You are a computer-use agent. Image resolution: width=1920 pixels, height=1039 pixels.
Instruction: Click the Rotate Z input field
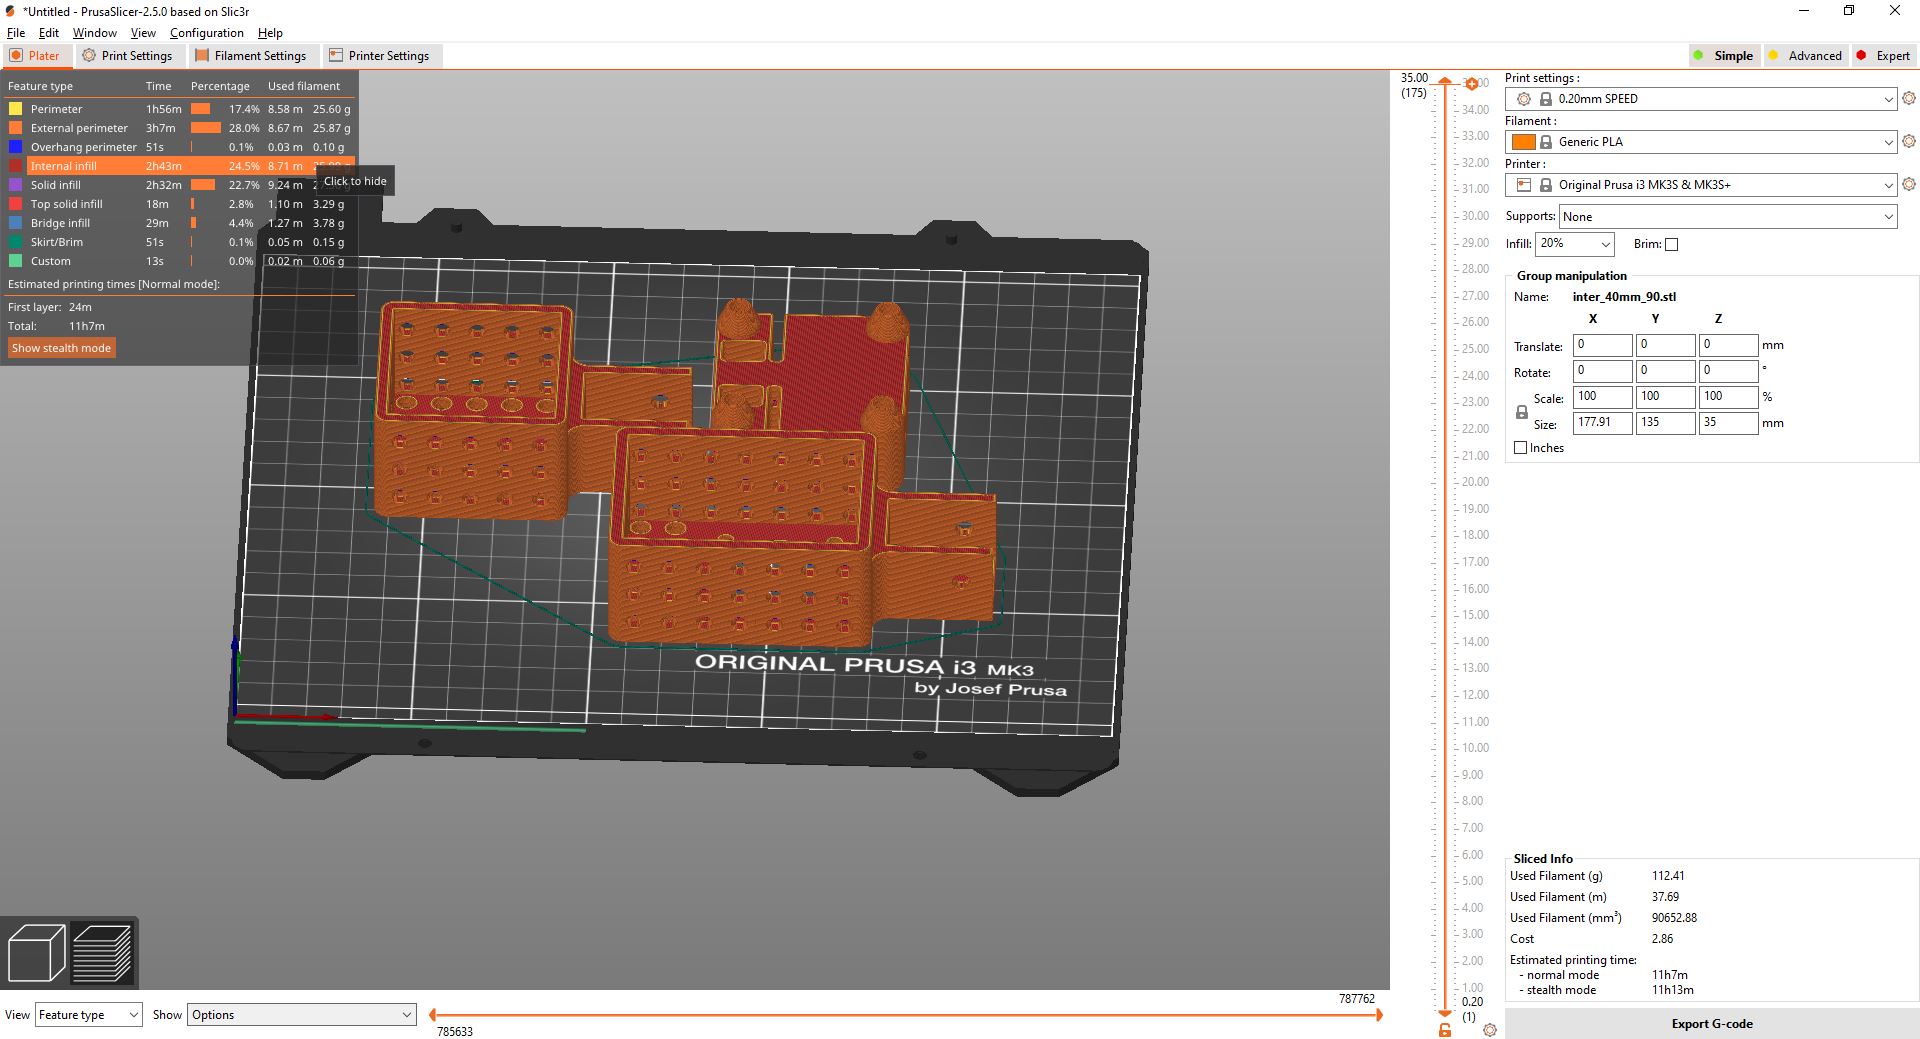coord(1728,371)
